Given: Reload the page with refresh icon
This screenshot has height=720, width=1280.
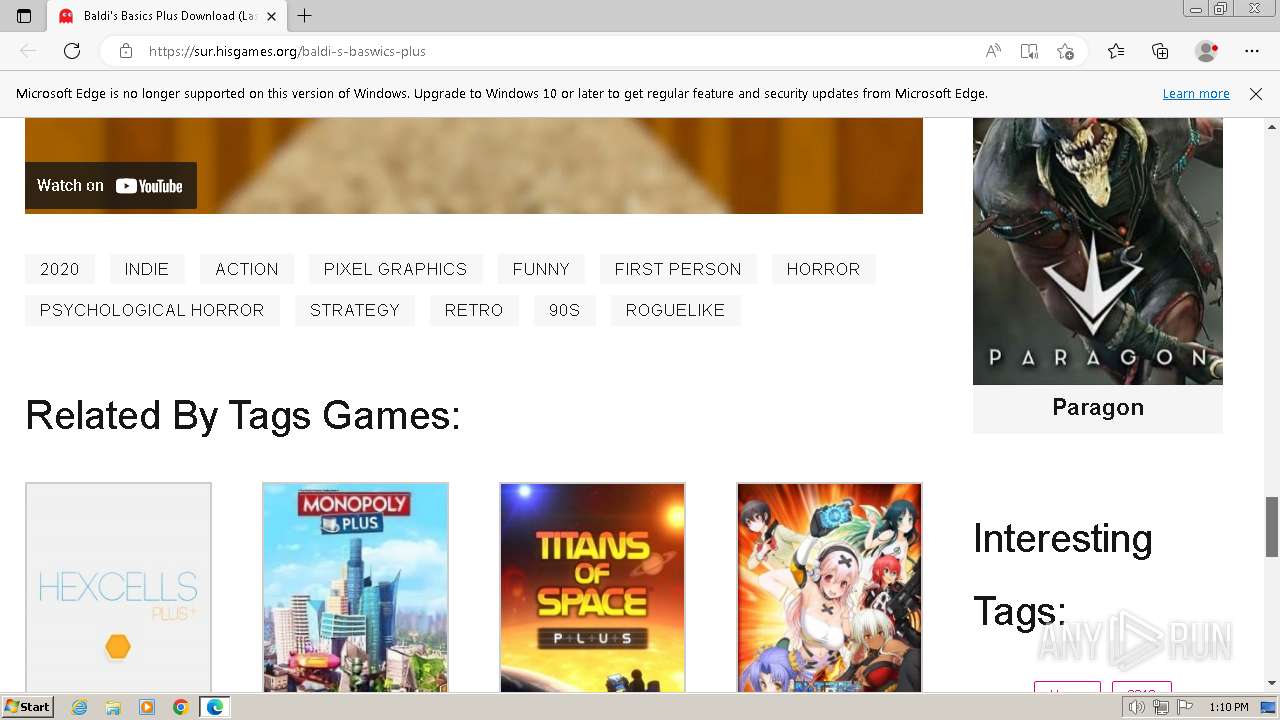Looking at the screenshot, I should coord(72,51).
